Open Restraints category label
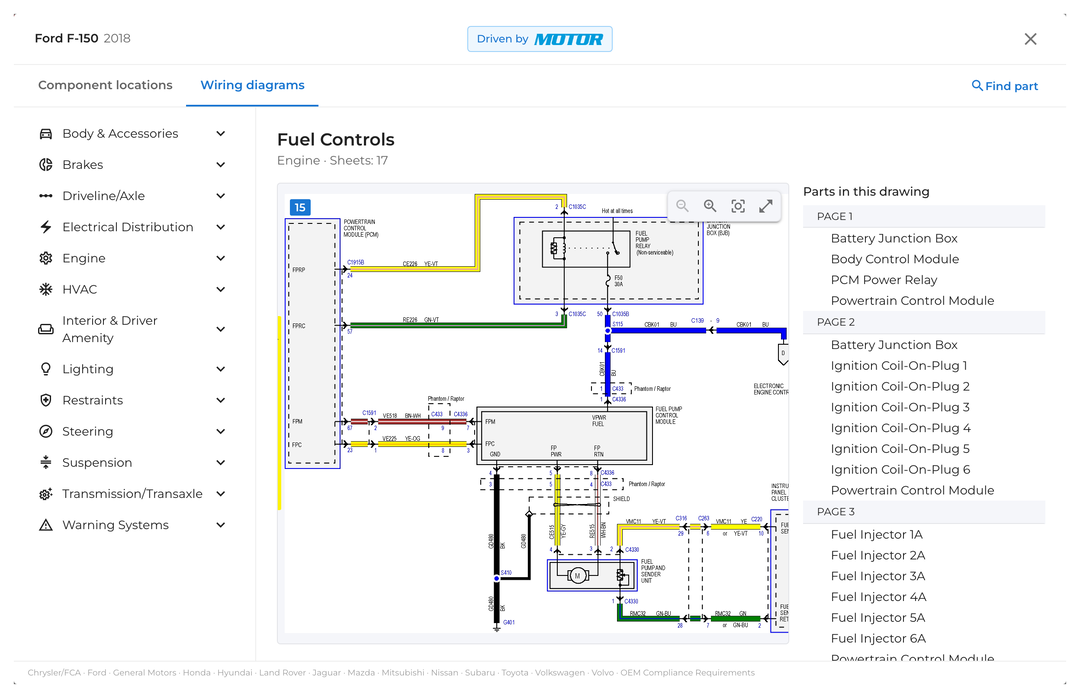The width and height of the screenshot is (1080, 698). pos(92,400)
